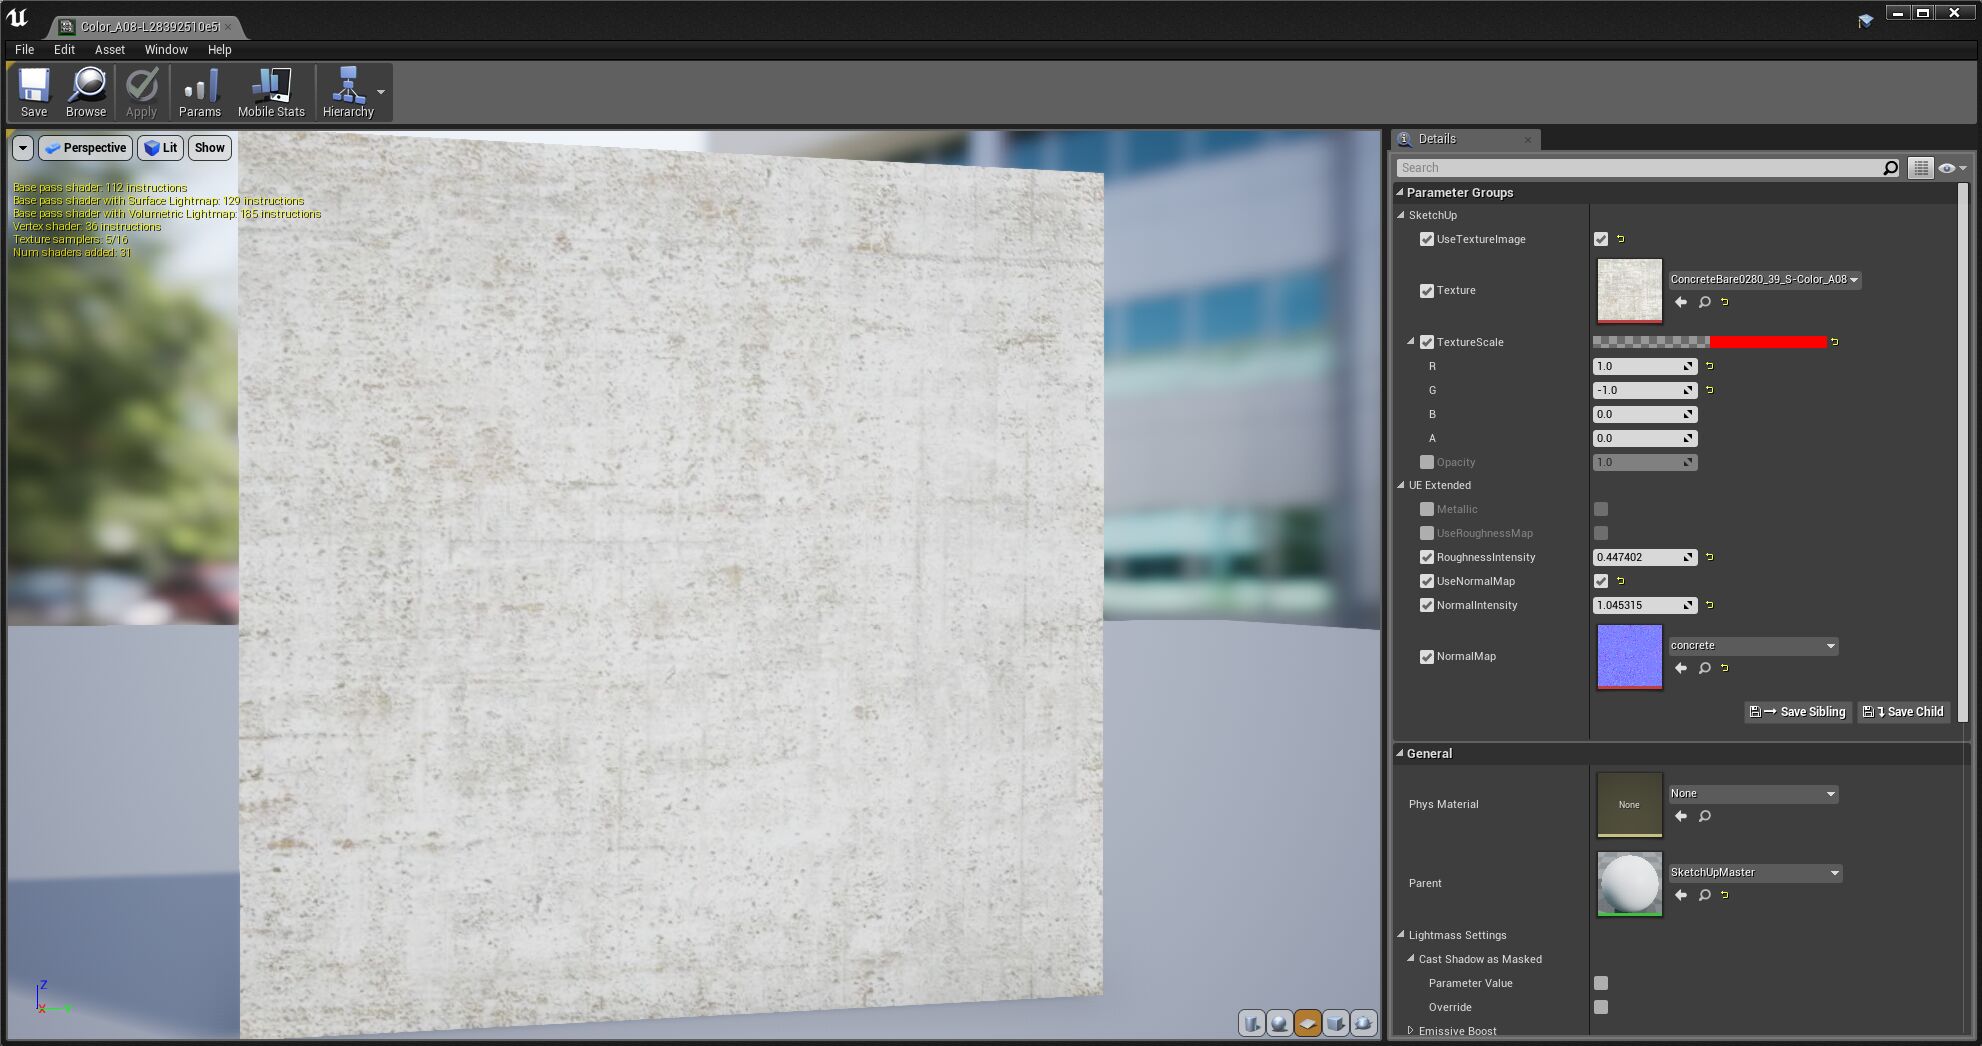Viewport: 1982px width, 1046px height.
Task: Open the Hierarchy toolbar icon
Action: [x=348, y=91]
